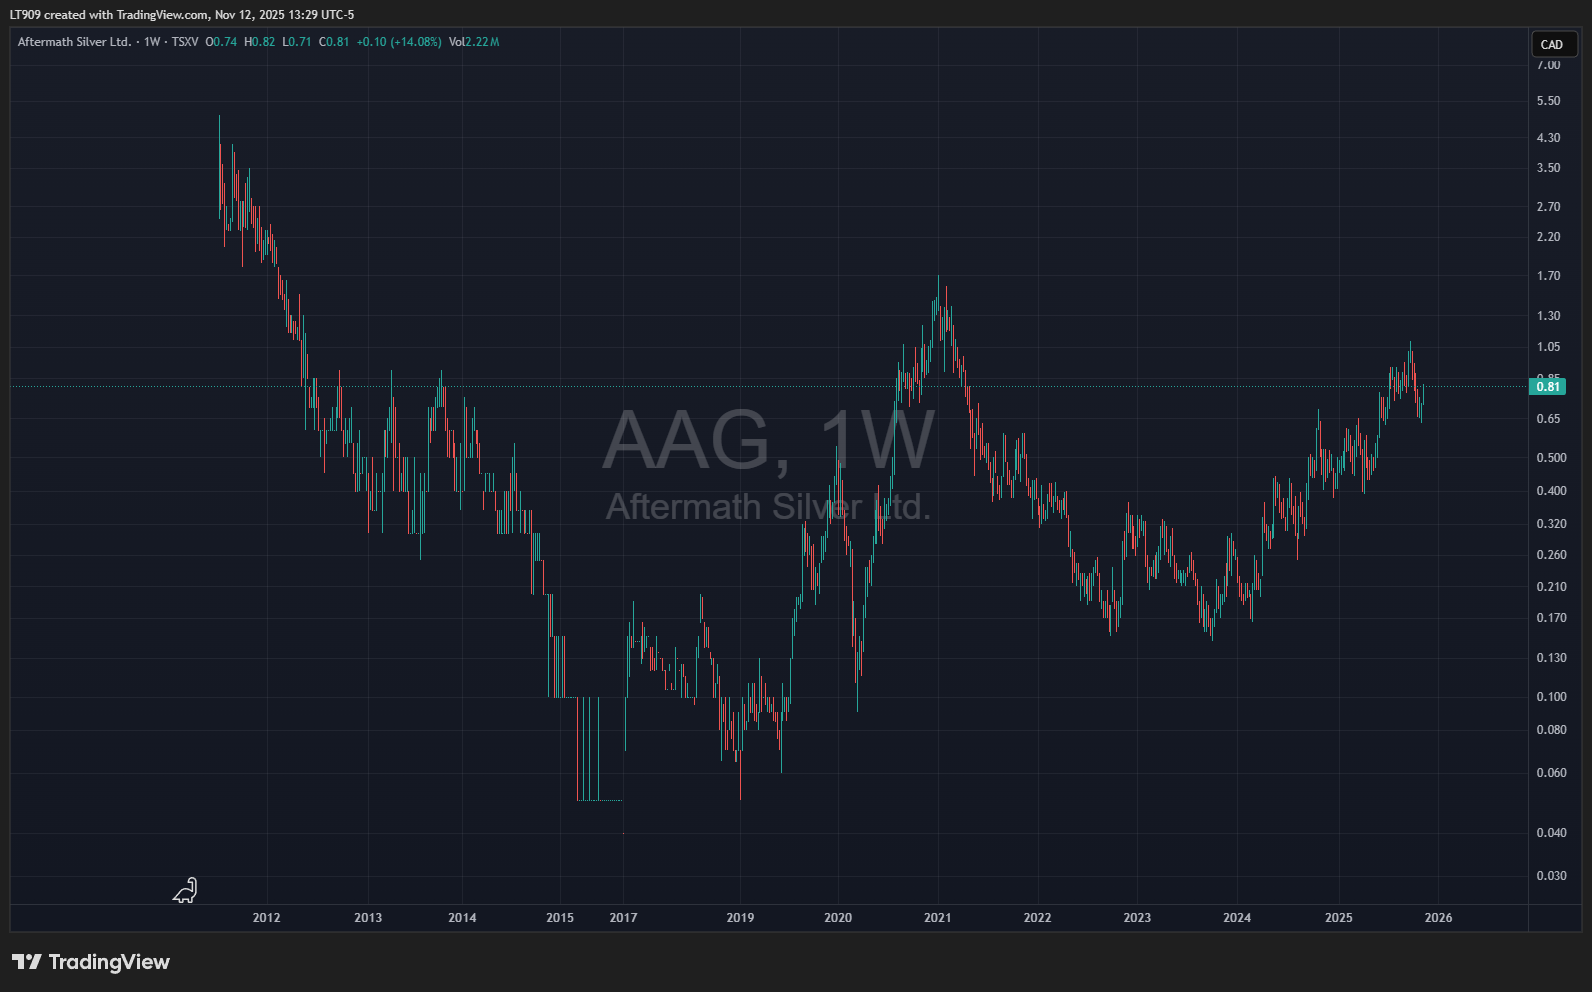Screen dimensions: 1592x992
Task: Click the C 0.81 close value
Action: click(x=334, y=42)
